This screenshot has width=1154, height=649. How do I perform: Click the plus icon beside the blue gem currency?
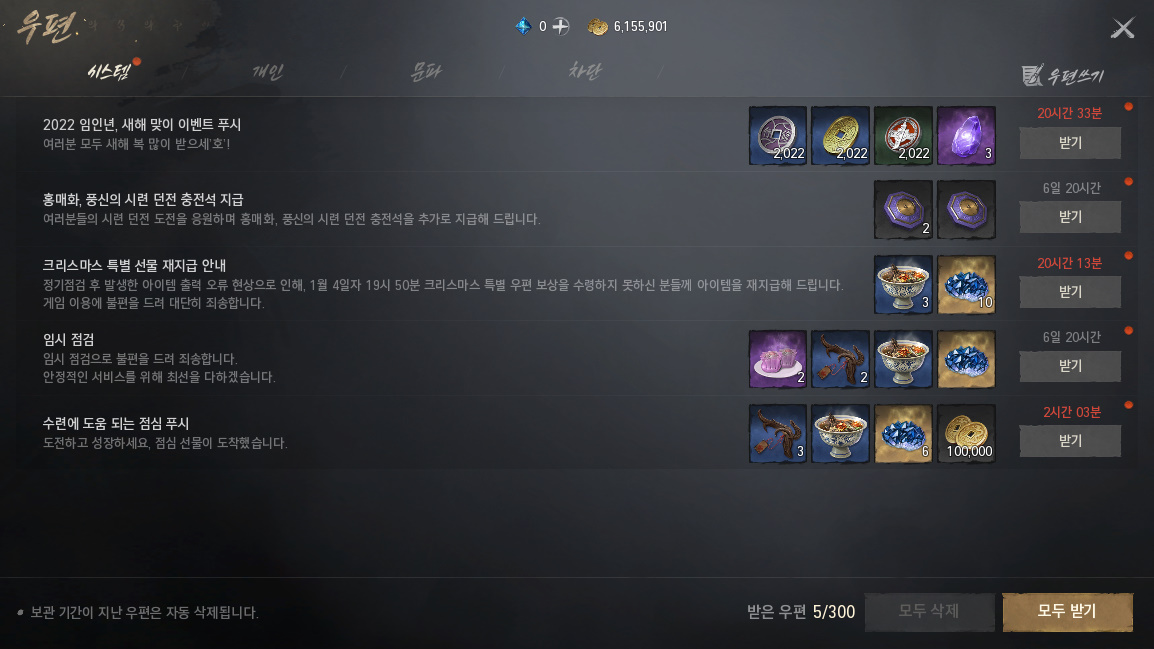(561, 26)
